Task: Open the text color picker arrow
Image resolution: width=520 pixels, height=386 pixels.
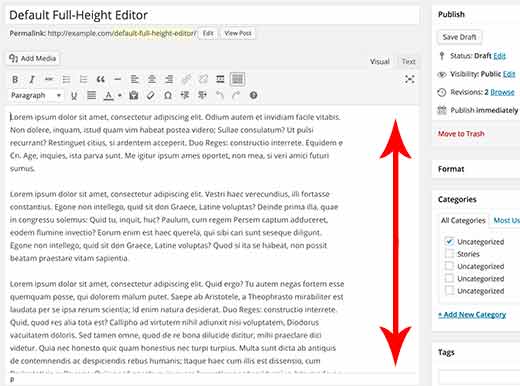Action: [120, 96]
